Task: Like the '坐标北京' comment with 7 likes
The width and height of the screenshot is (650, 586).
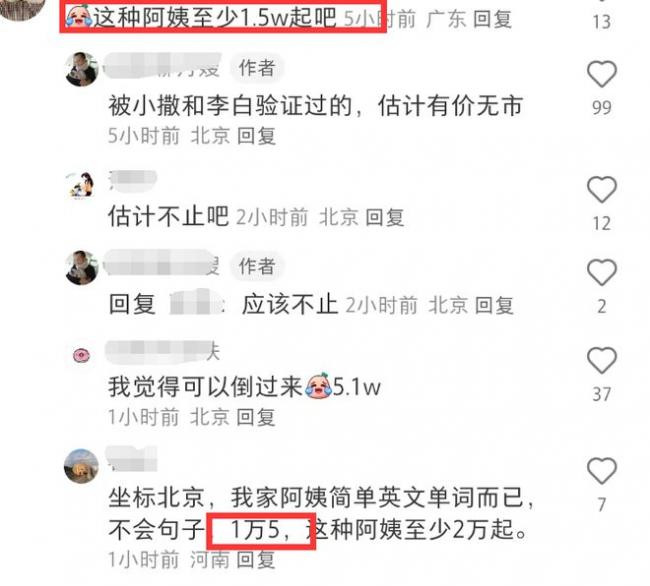Action: [x=601, y=471]
